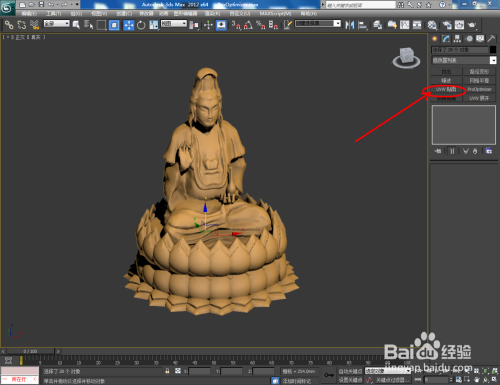The width and height of the screenshot is (500, 385).
Task: Open the Render Setup icon
Action: pos(447,25)
